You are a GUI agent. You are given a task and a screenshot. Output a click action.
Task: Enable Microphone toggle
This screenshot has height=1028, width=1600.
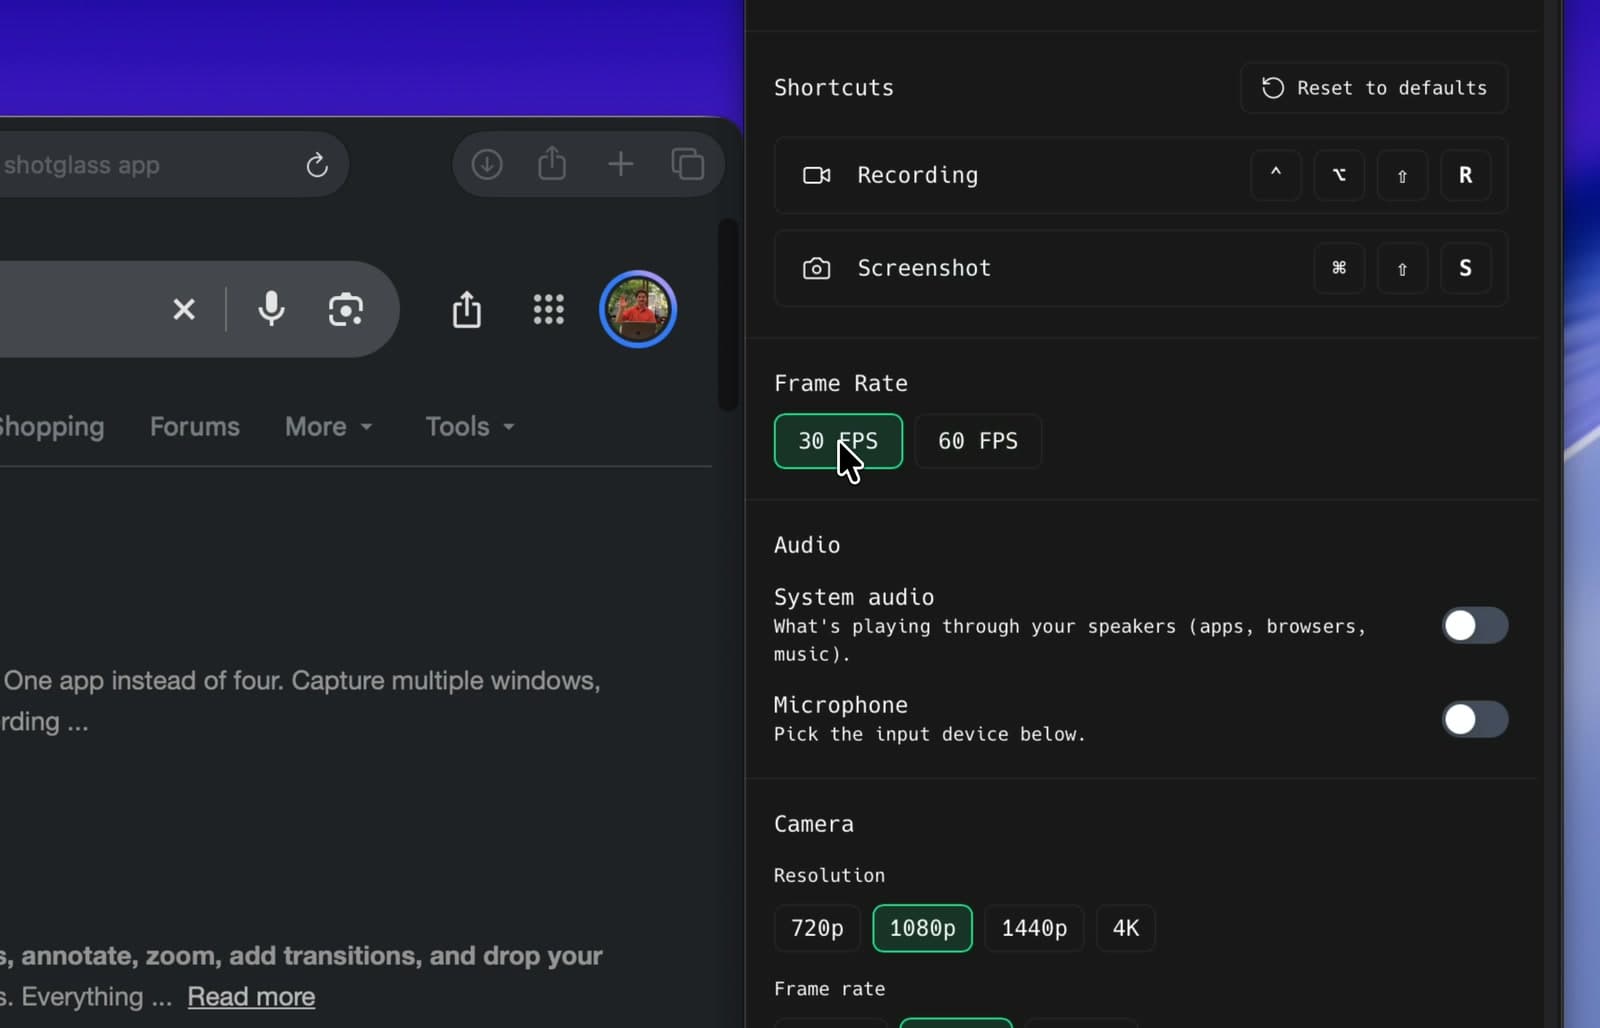(1474, 719)
